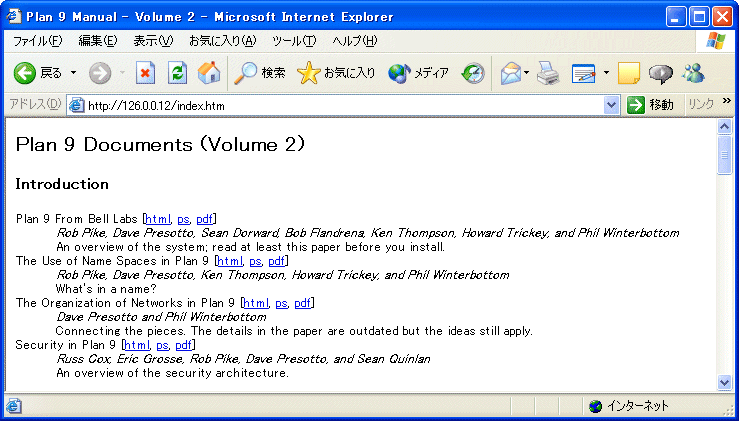Image resolution: width=739 pixels, height=421 pixels.
Task: Click the greyed-out forward arrow button
Action: (x=99, y=73)
